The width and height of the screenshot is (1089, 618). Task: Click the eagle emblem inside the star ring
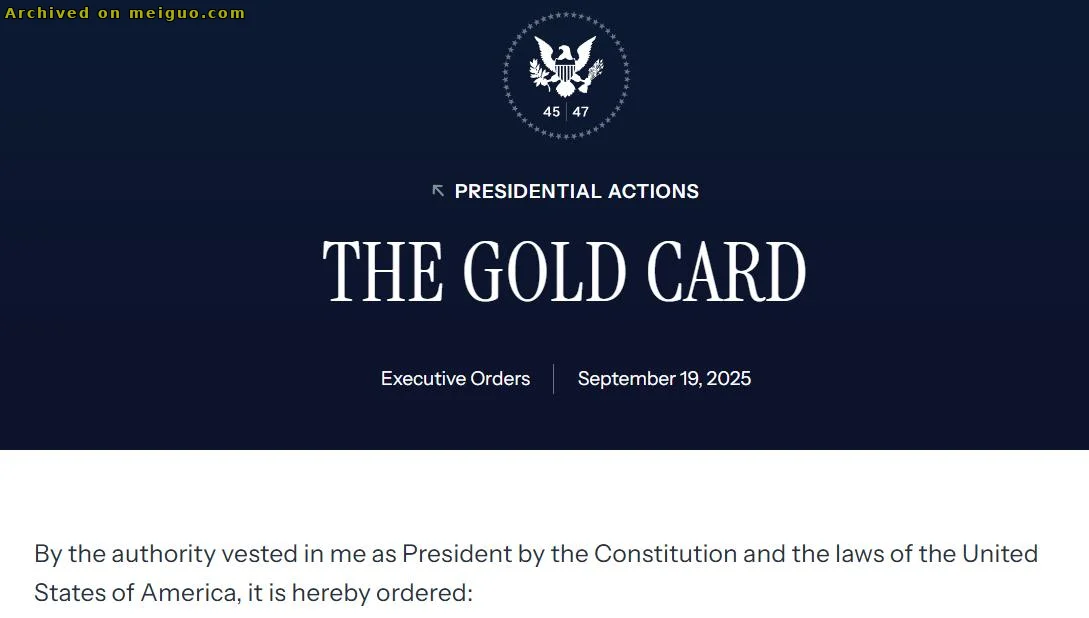[566, 66]
